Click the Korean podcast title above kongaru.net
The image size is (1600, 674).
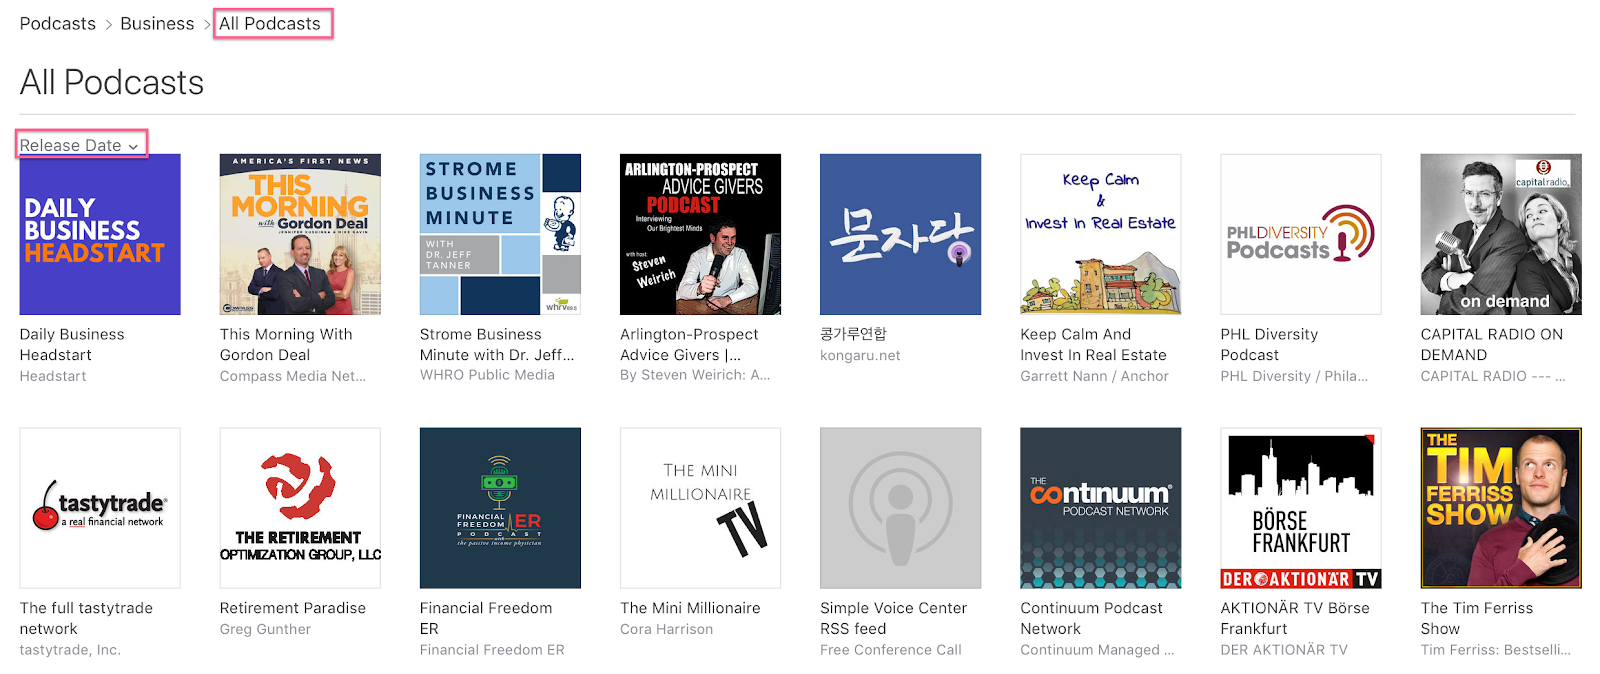pyautogui.click(x=853, y=334)
